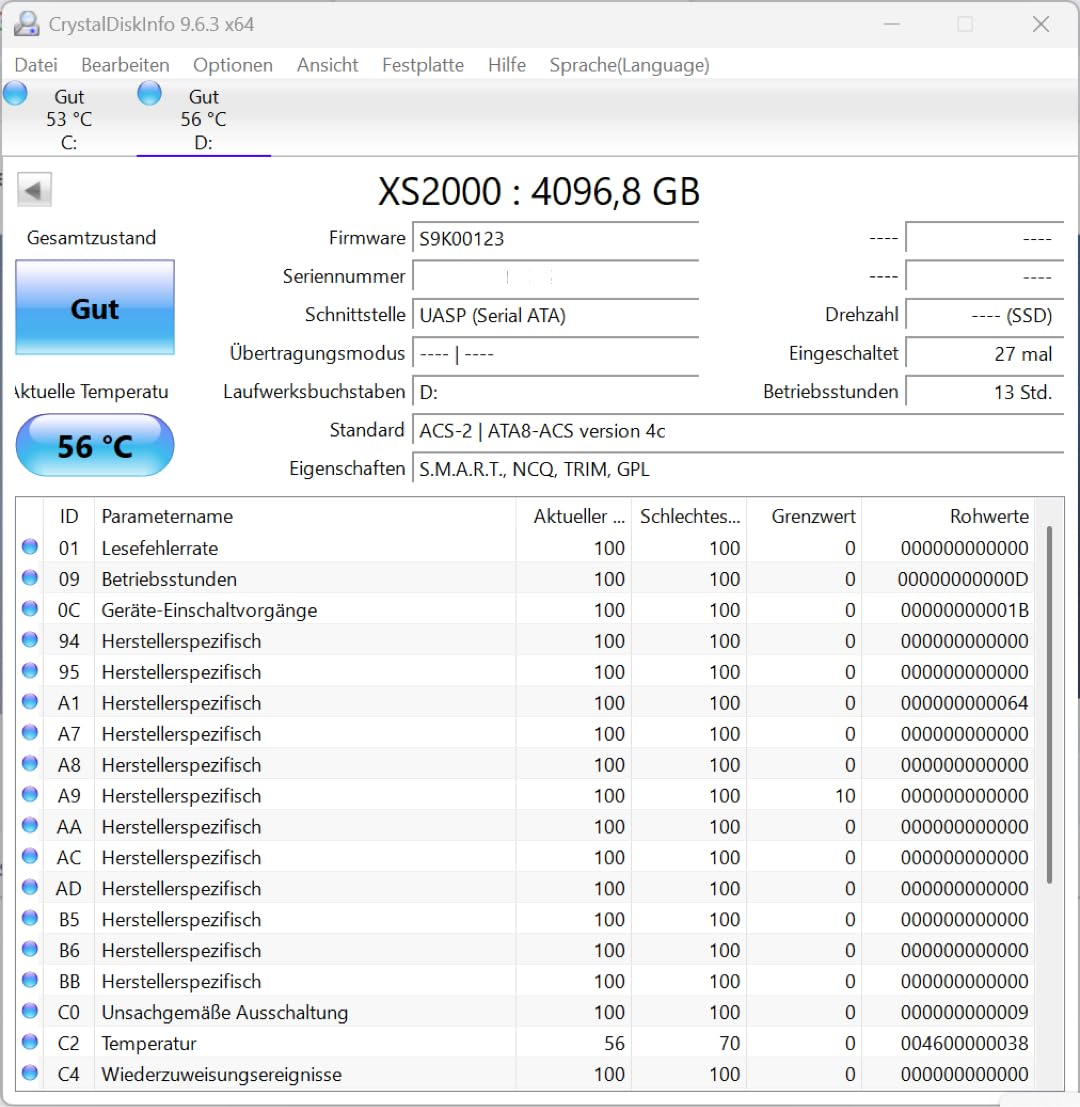
Task: Click the Unsachgemäße Ausschaltung parameter name
Action: [x=224, y=1012]
